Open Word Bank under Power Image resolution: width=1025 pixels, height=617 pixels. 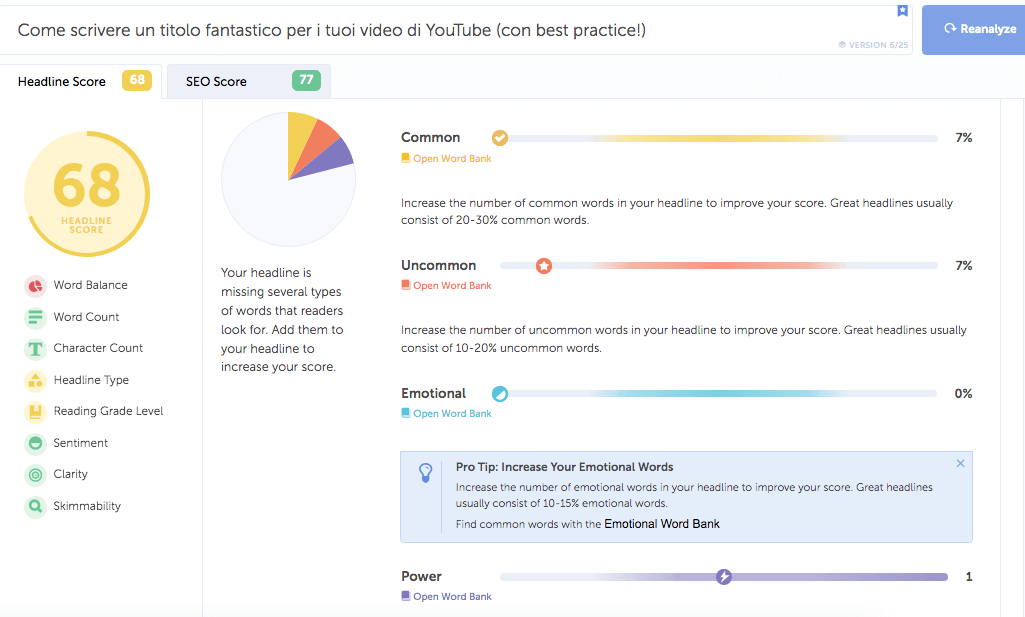[452, 597]
